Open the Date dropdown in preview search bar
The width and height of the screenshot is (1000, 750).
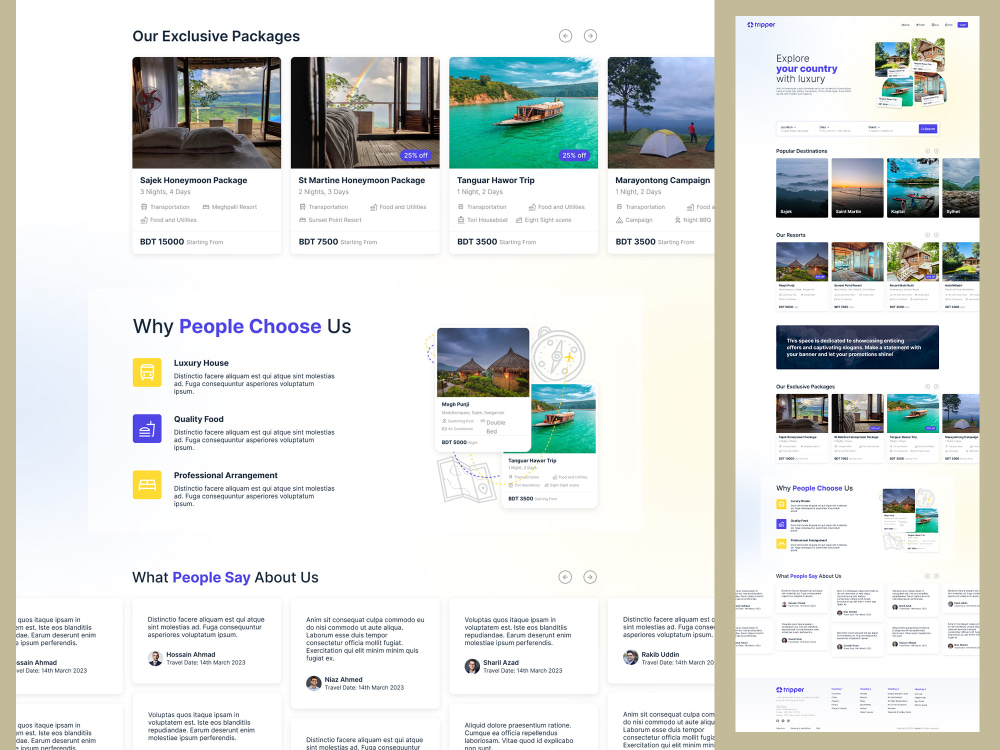[x=823, y=128]
